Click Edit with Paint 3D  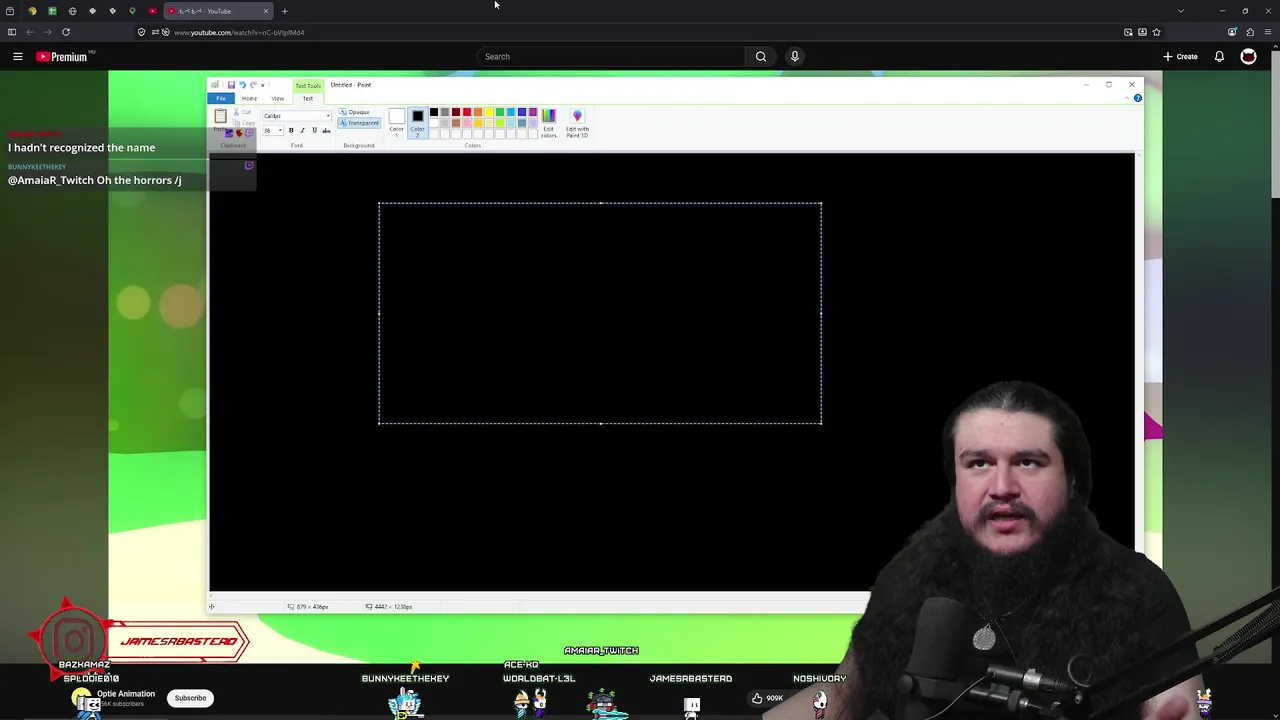pyautogui.click(x=577, y=123)
